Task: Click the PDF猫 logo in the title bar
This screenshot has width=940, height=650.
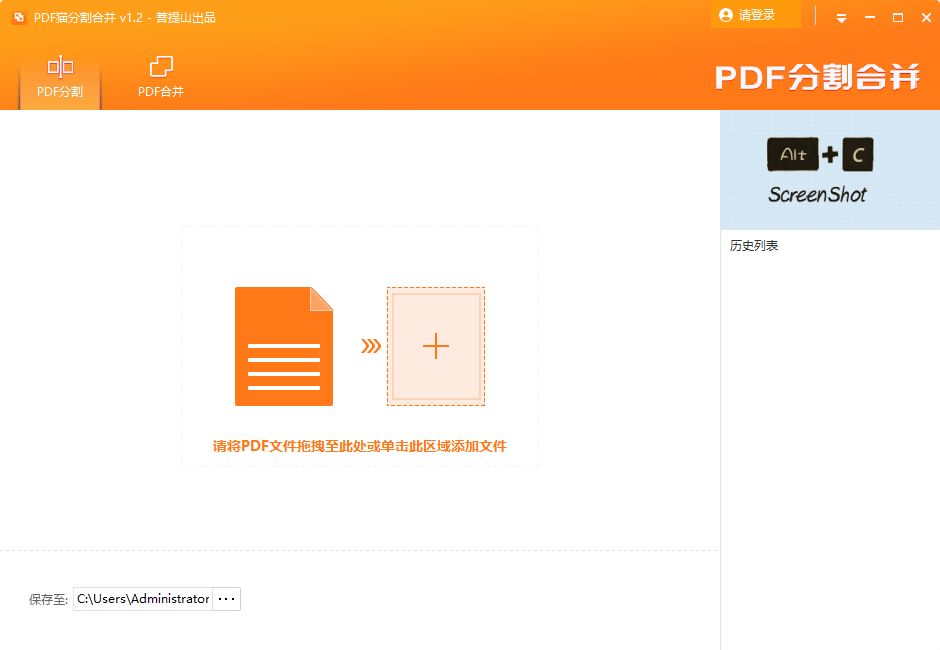Action: click(17, 17)
